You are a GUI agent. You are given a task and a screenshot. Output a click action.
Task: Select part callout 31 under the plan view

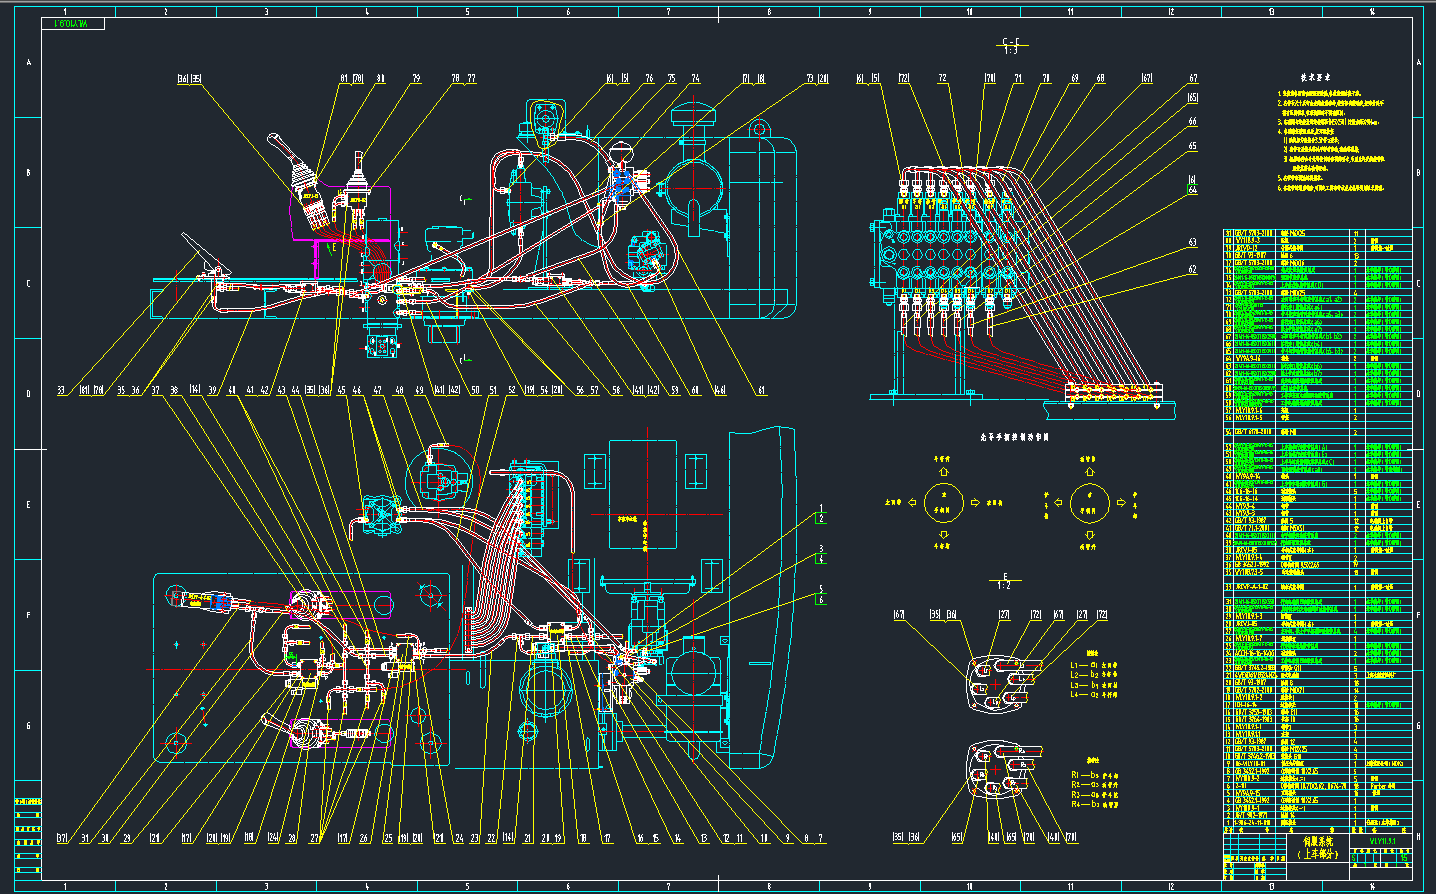point(84,839)
